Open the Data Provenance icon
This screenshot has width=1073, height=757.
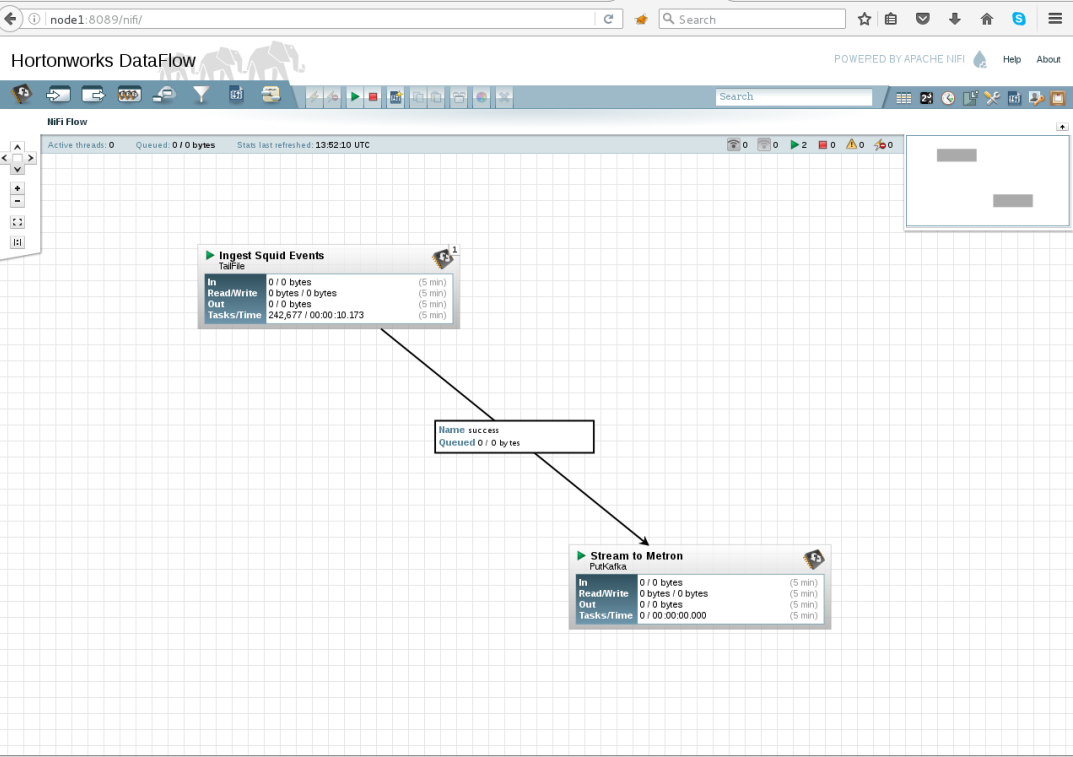pos(970,99)
